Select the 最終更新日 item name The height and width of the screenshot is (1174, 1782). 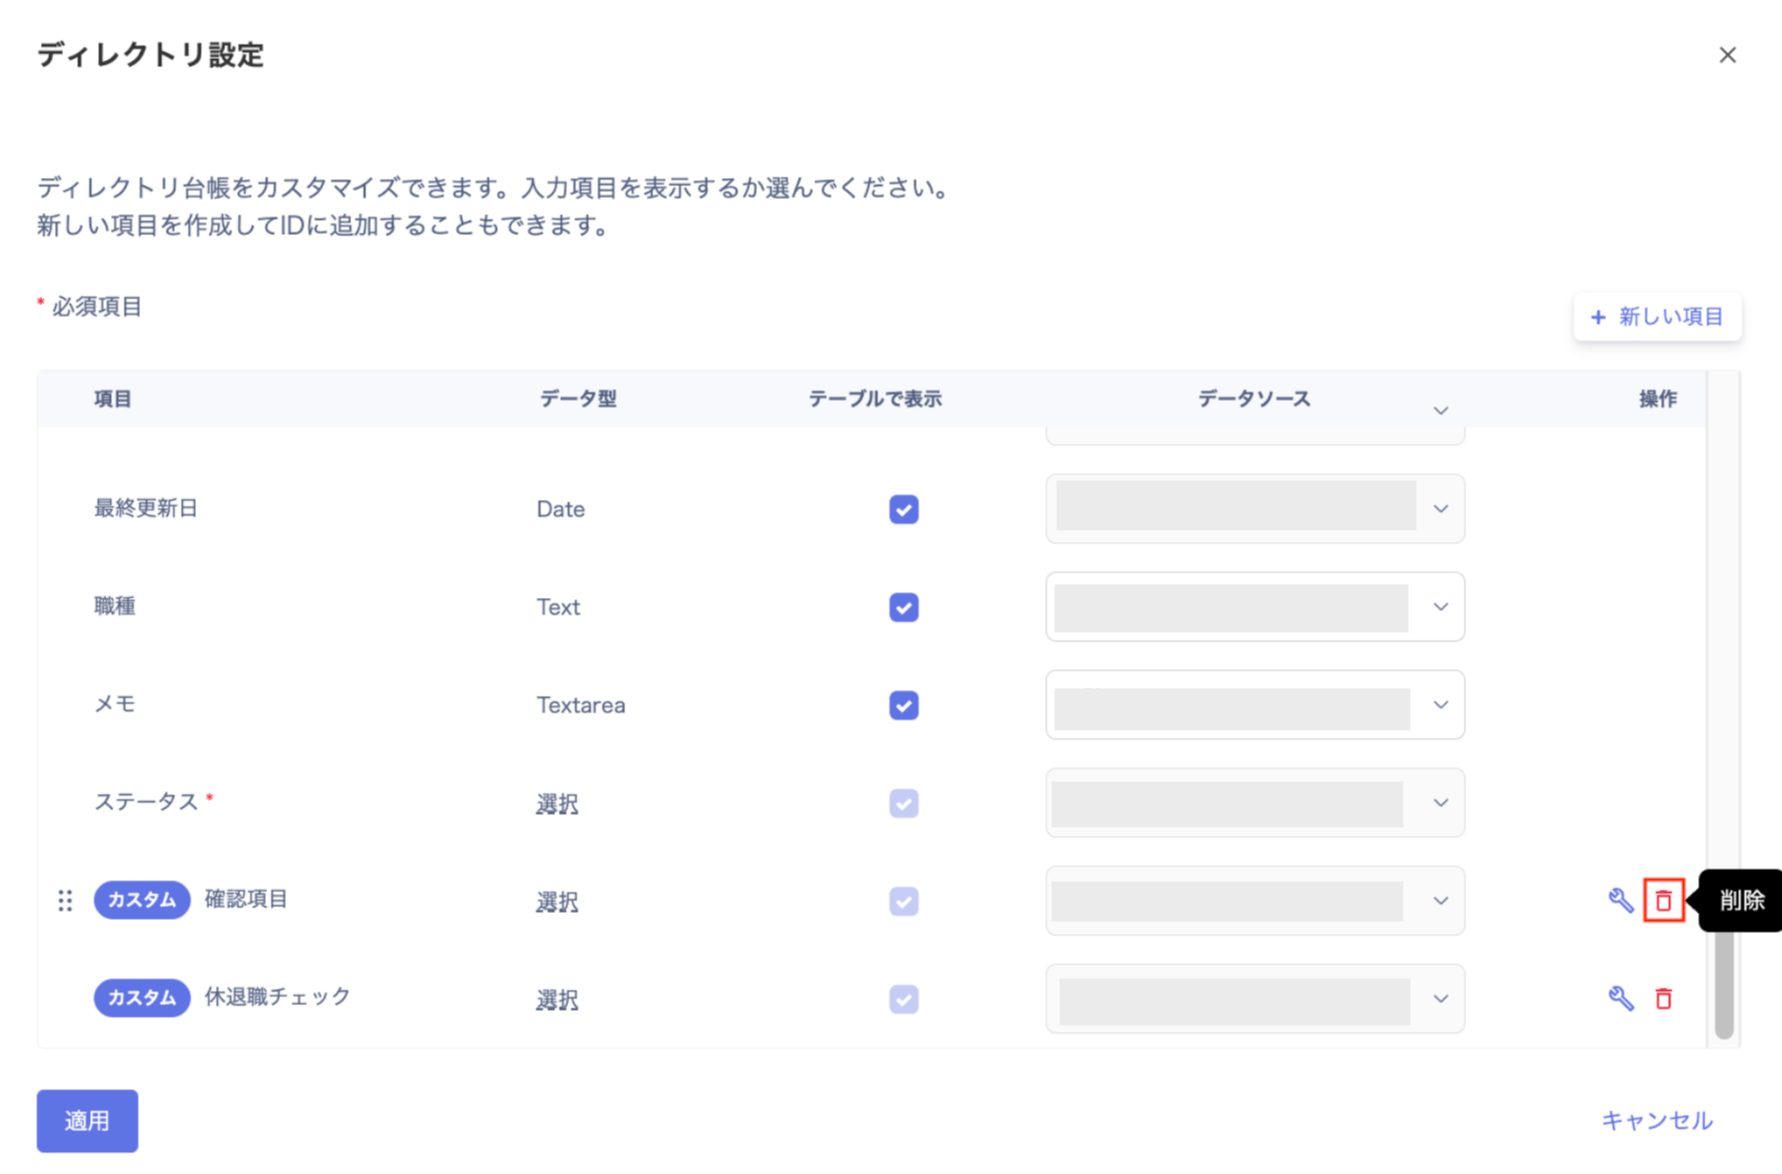click(x=146, y=508)
